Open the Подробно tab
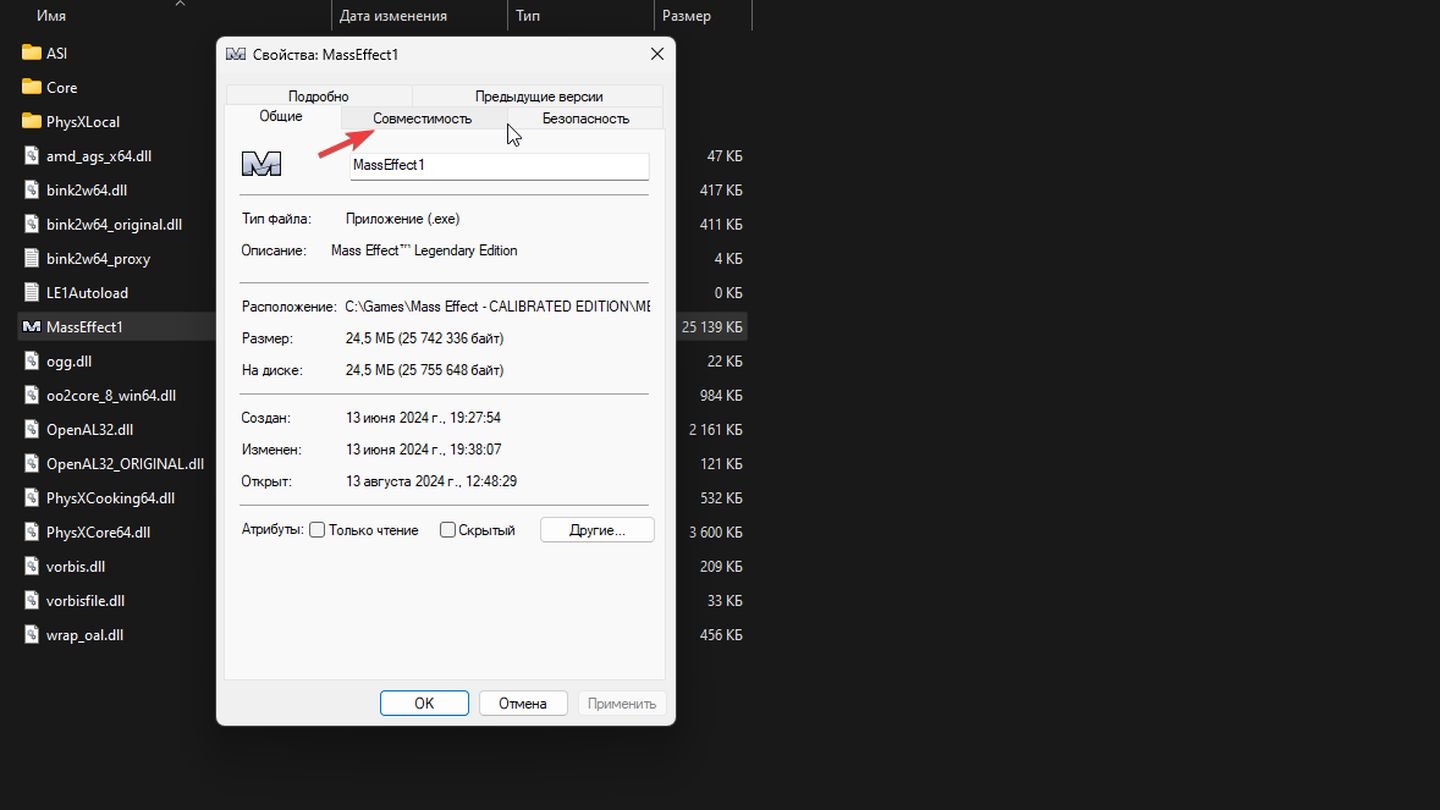 (x=318, y=96)
